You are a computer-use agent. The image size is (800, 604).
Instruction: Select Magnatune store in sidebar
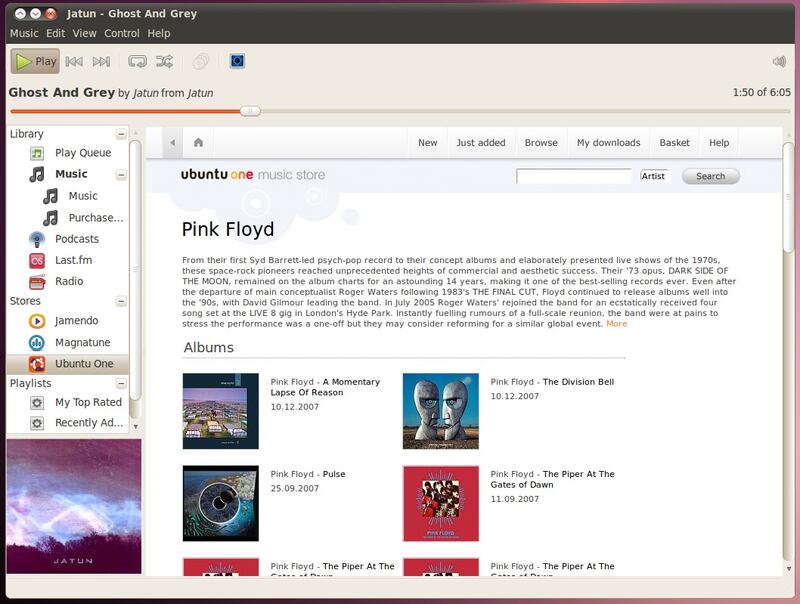(82, 342)
